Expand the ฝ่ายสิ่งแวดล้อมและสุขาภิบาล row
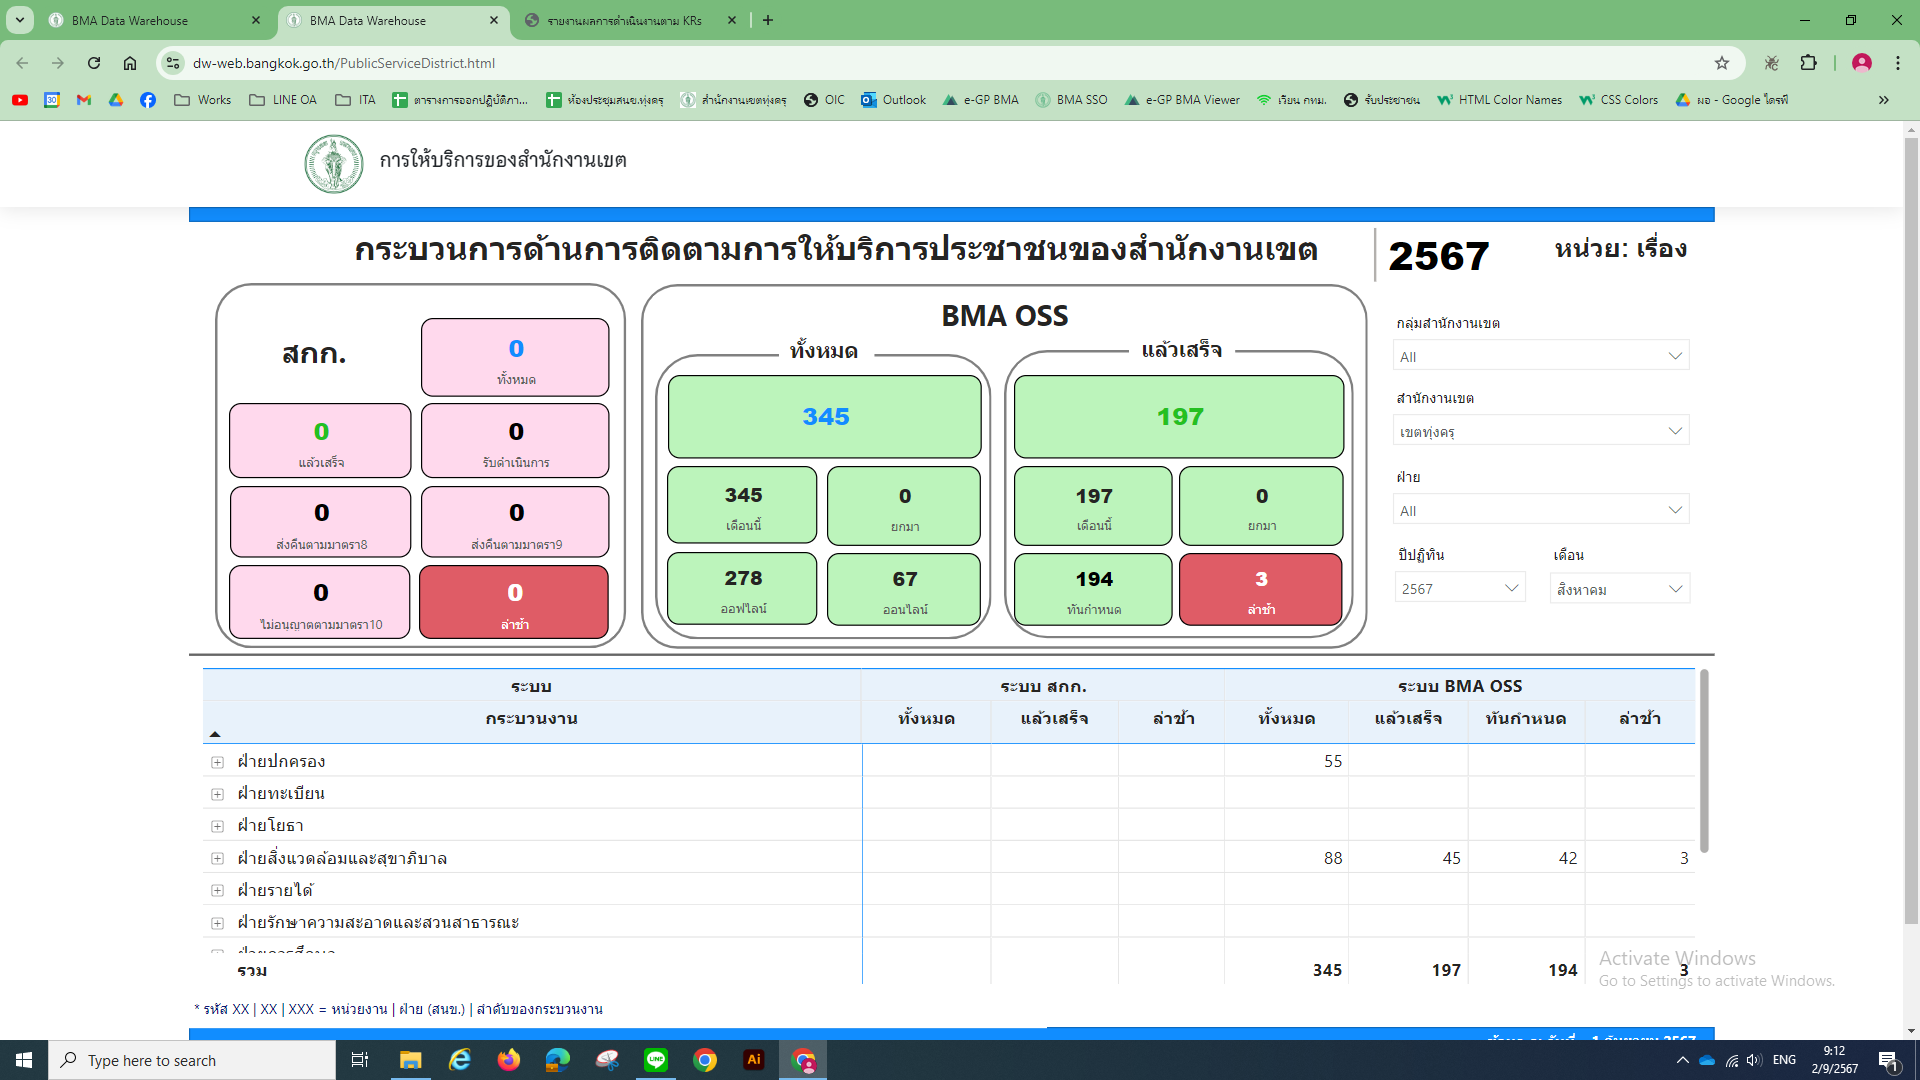This screenshot has height=1080, width=1920. [x=217, y=859]
